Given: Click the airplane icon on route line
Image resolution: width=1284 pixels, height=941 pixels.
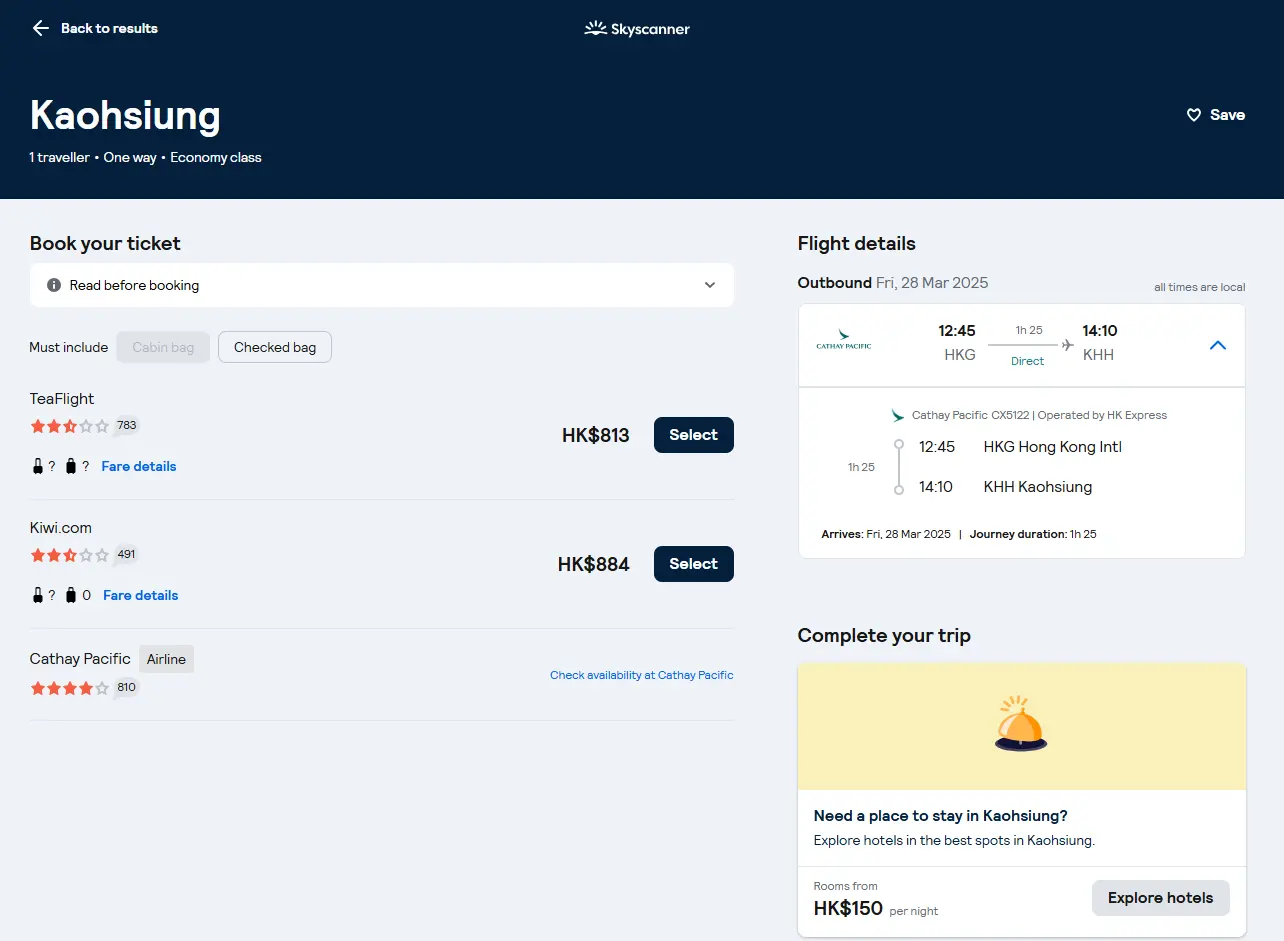Looking at the screenshot, I should pos(1068,345).
